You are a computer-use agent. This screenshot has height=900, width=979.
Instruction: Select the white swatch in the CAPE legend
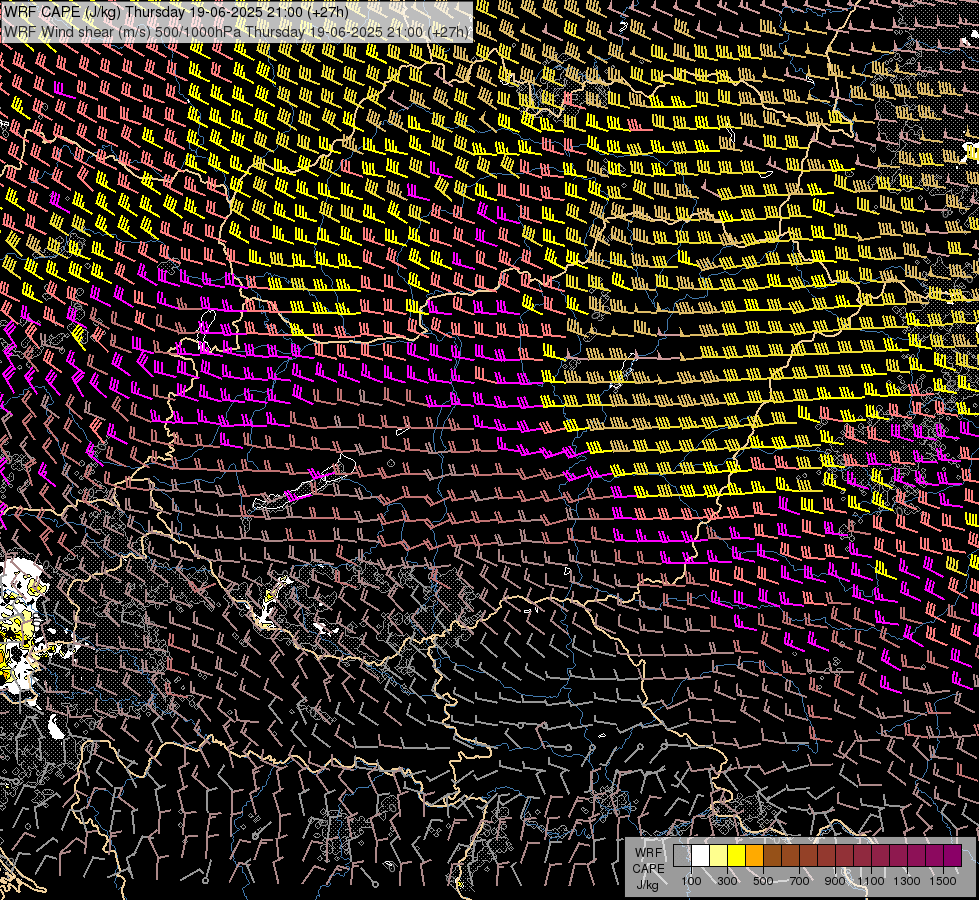701,855
